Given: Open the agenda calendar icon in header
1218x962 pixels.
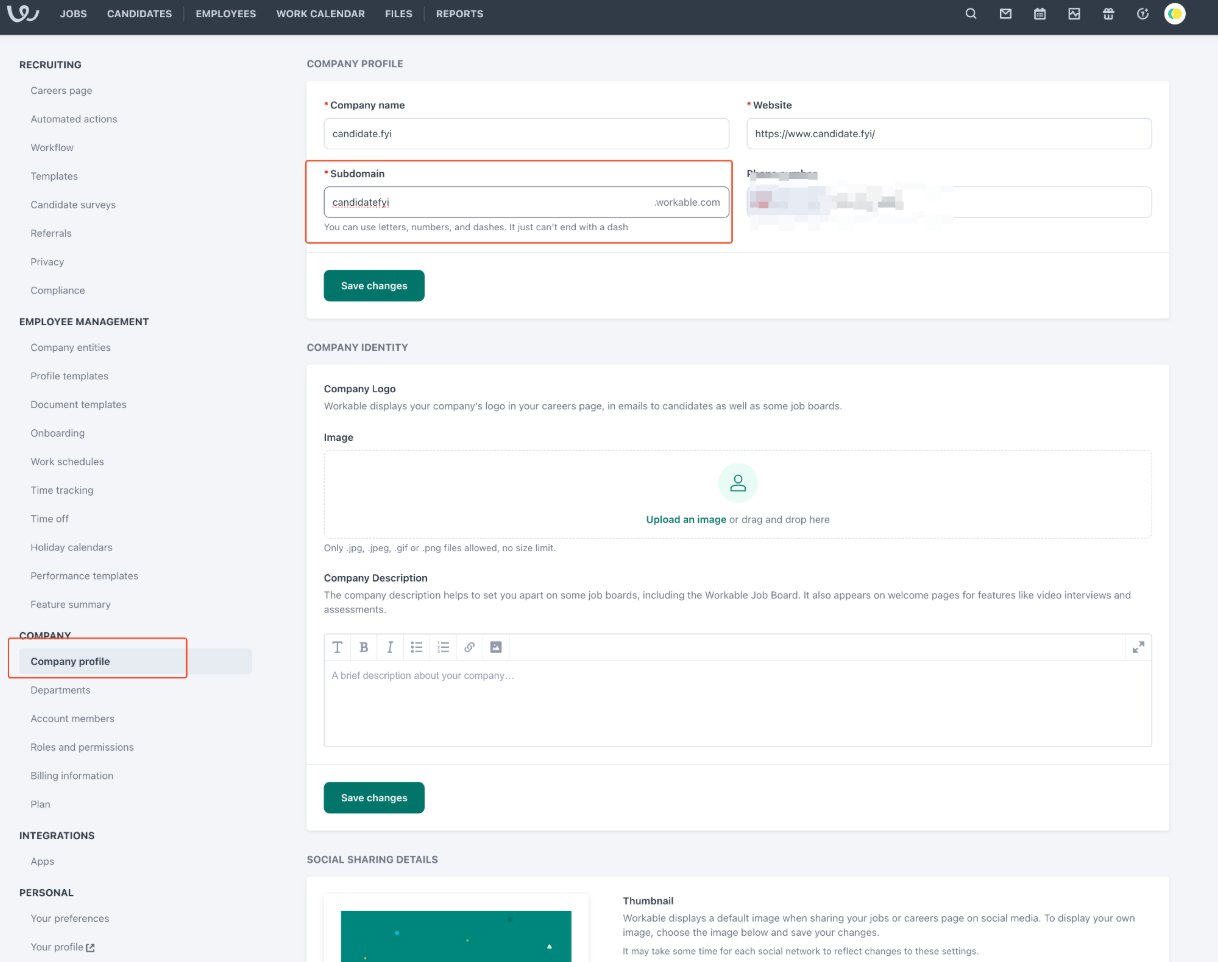Looking at the screenshot, I should pyautogui.click(x=1040, y=14).
